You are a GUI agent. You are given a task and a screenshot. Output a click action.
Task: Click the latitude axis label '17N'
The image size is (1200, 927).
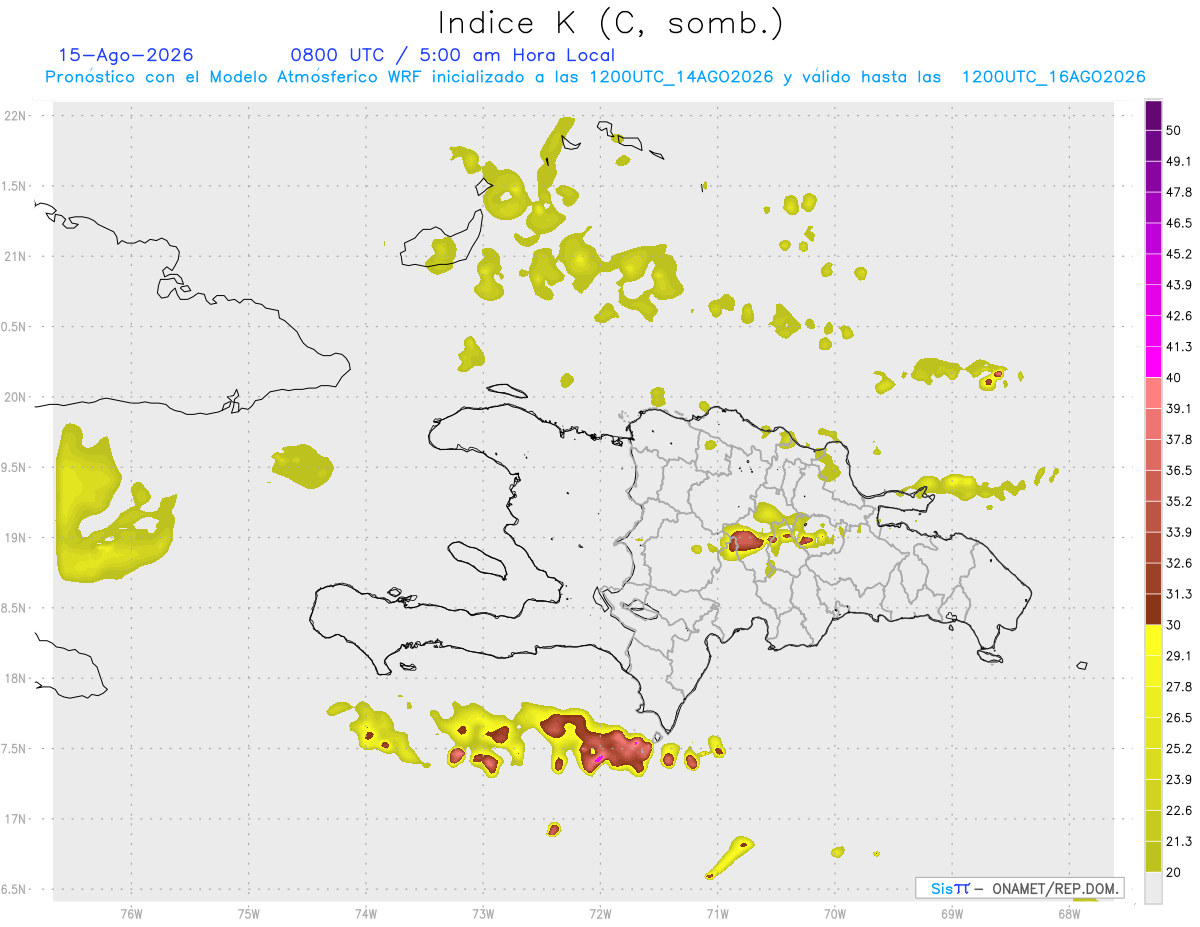(17, 819)
